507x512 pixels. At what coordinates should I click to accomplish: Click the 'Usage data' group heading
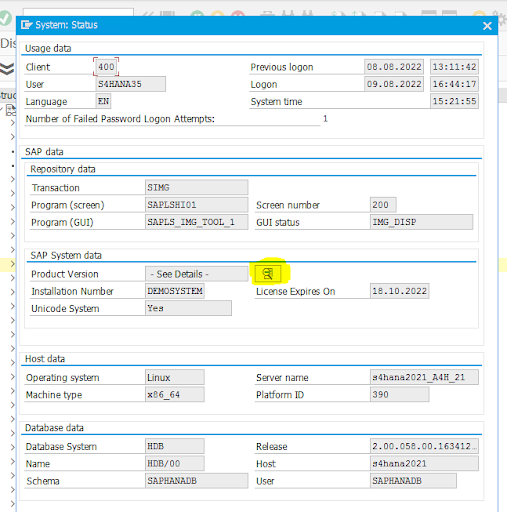(x=48, y=48)
